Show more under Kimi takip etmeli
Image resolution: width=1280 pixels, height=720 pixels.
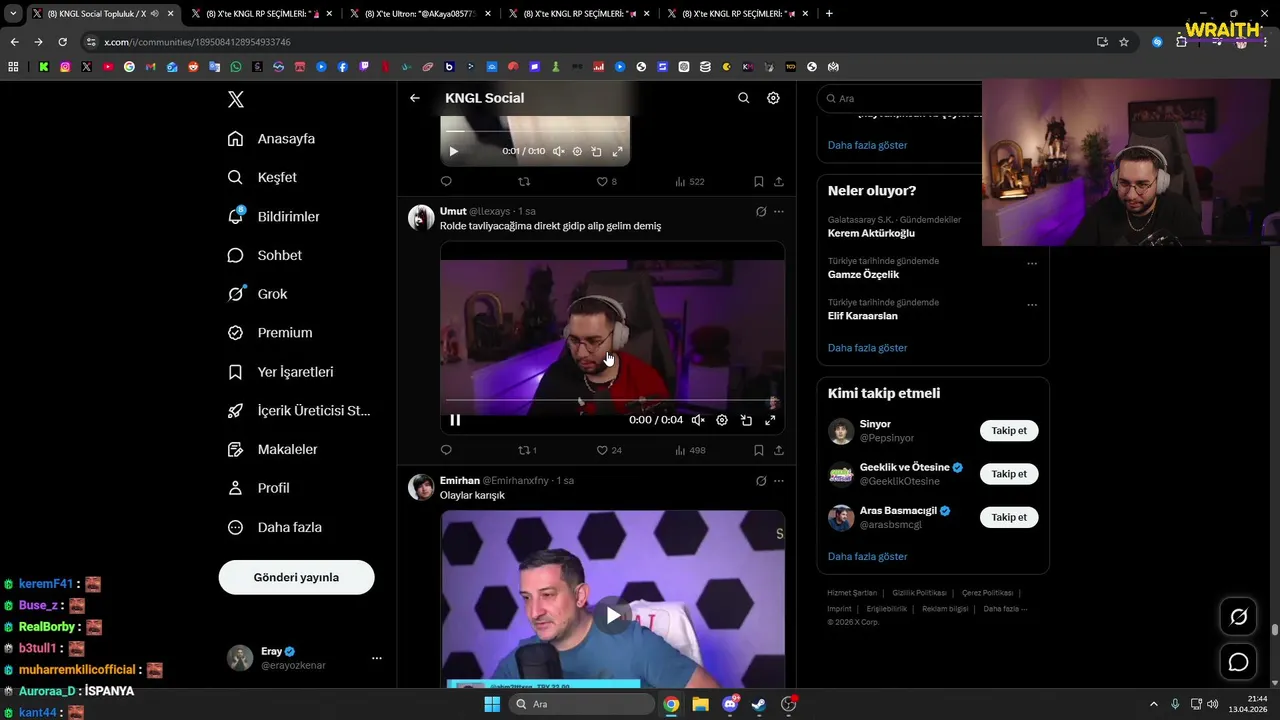(x=867, y=556)
